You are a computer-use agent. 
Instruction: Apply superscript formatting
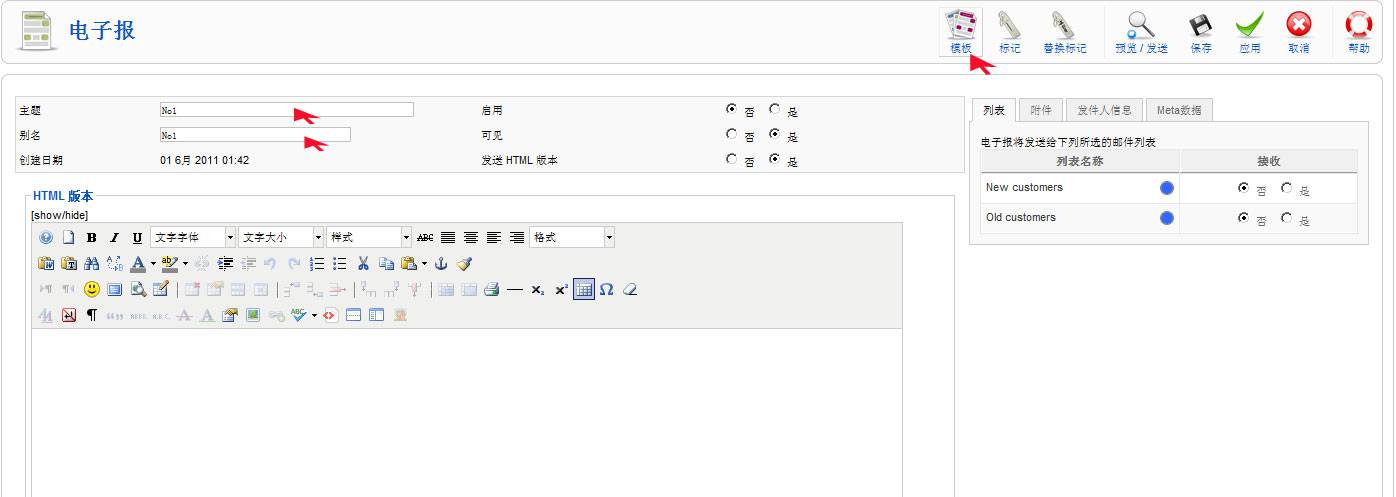pyautogui.click(x=562, y=290)
